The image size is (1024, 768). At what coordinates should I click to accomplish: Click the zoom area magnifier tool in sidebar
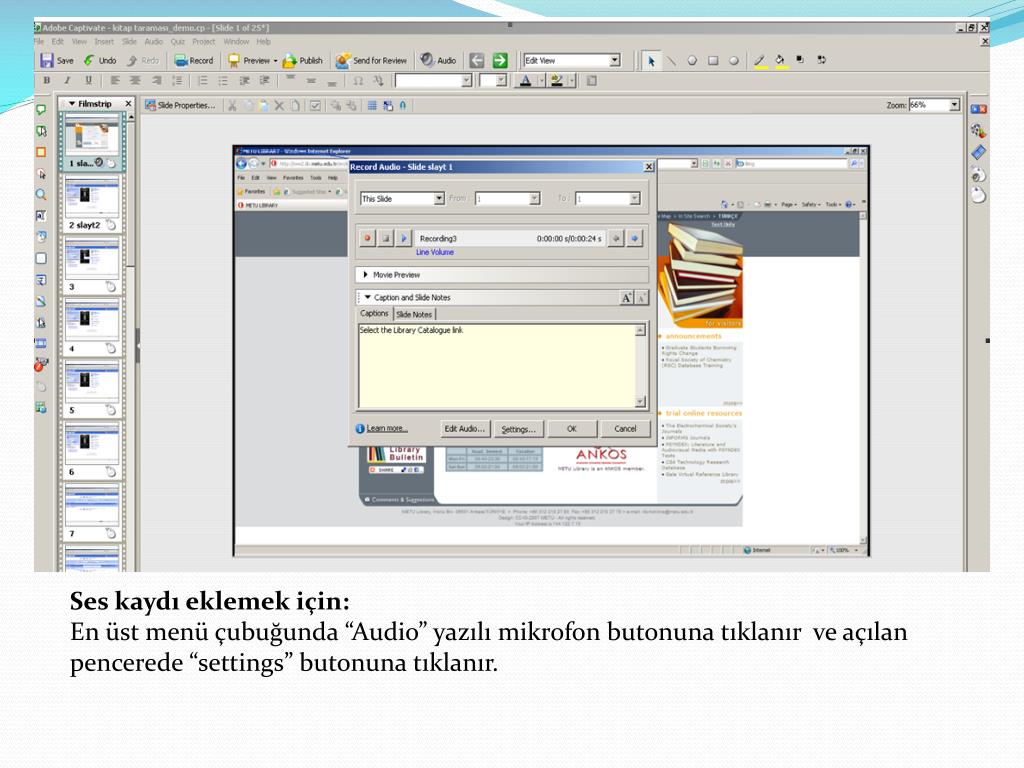tap(41, 195)
